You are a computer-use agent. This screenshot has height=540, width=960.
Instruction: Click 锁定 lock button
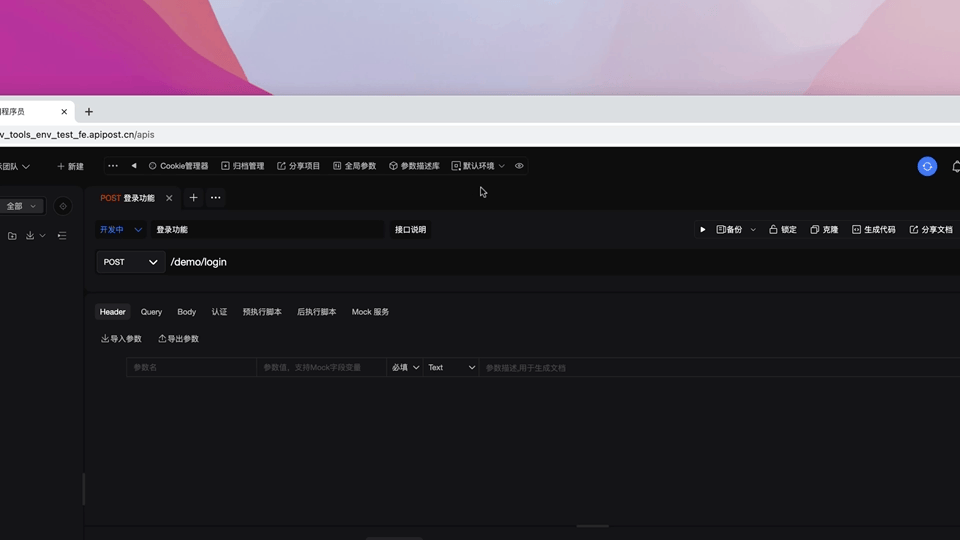coord(783,230)
